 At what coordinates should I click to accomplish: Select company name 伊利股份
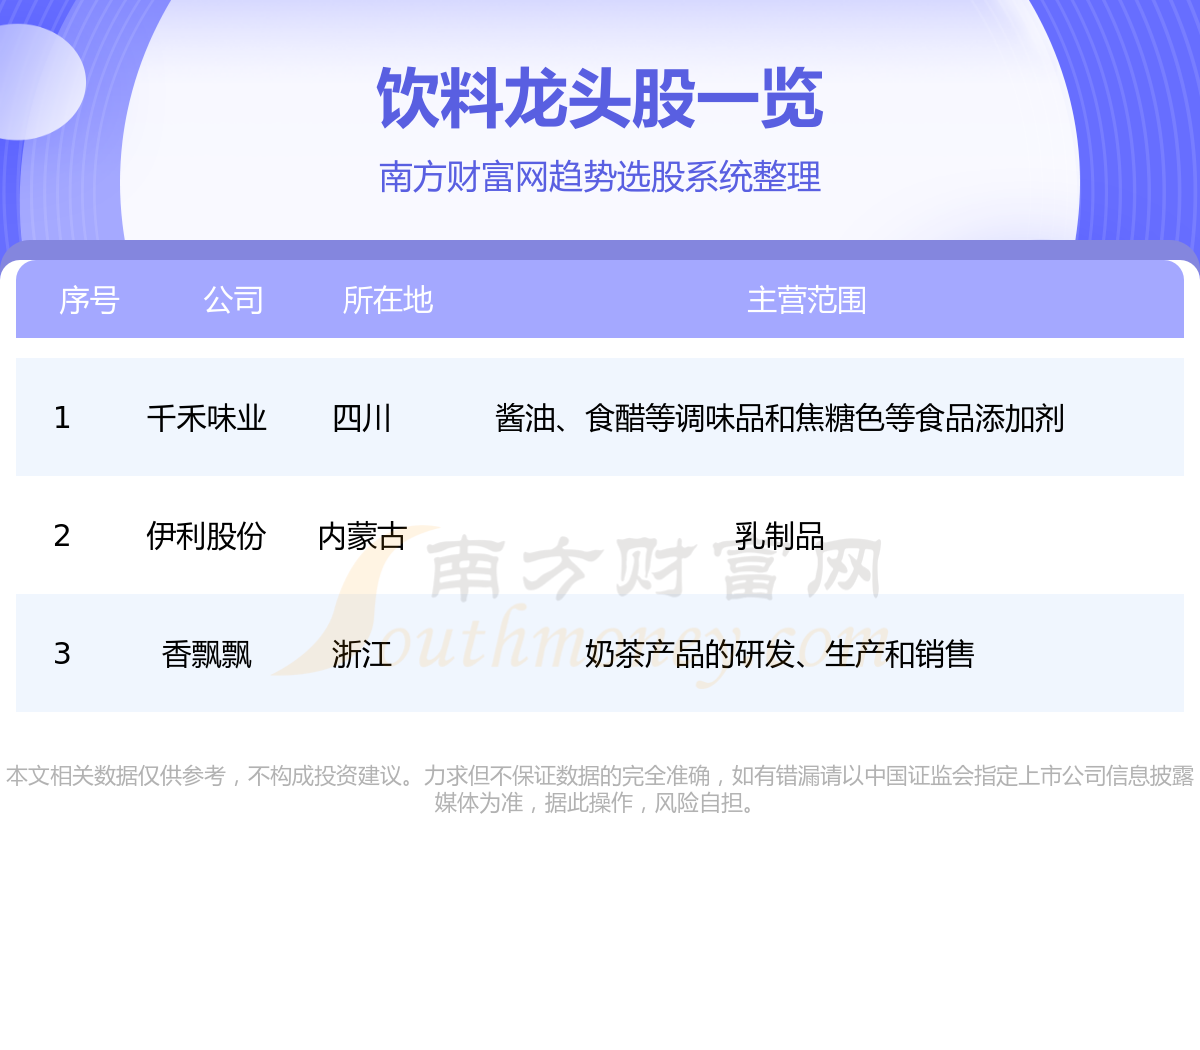207,536
